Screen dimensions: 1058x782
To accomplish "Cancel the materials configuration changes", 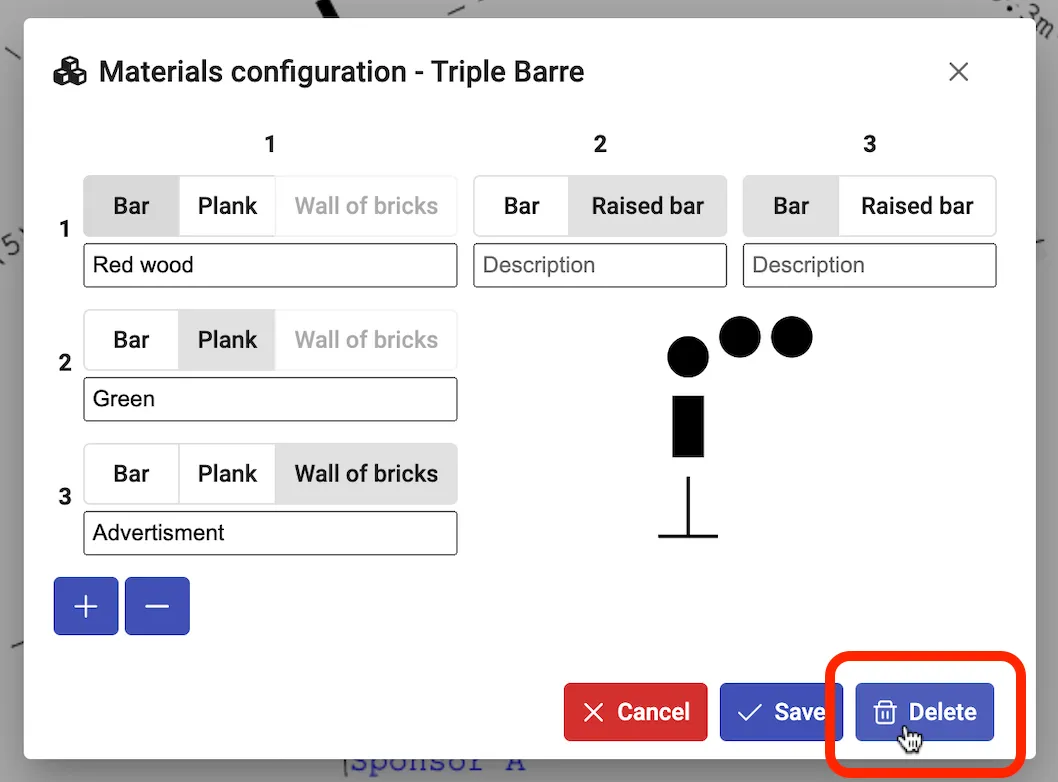I will (635, 712).
